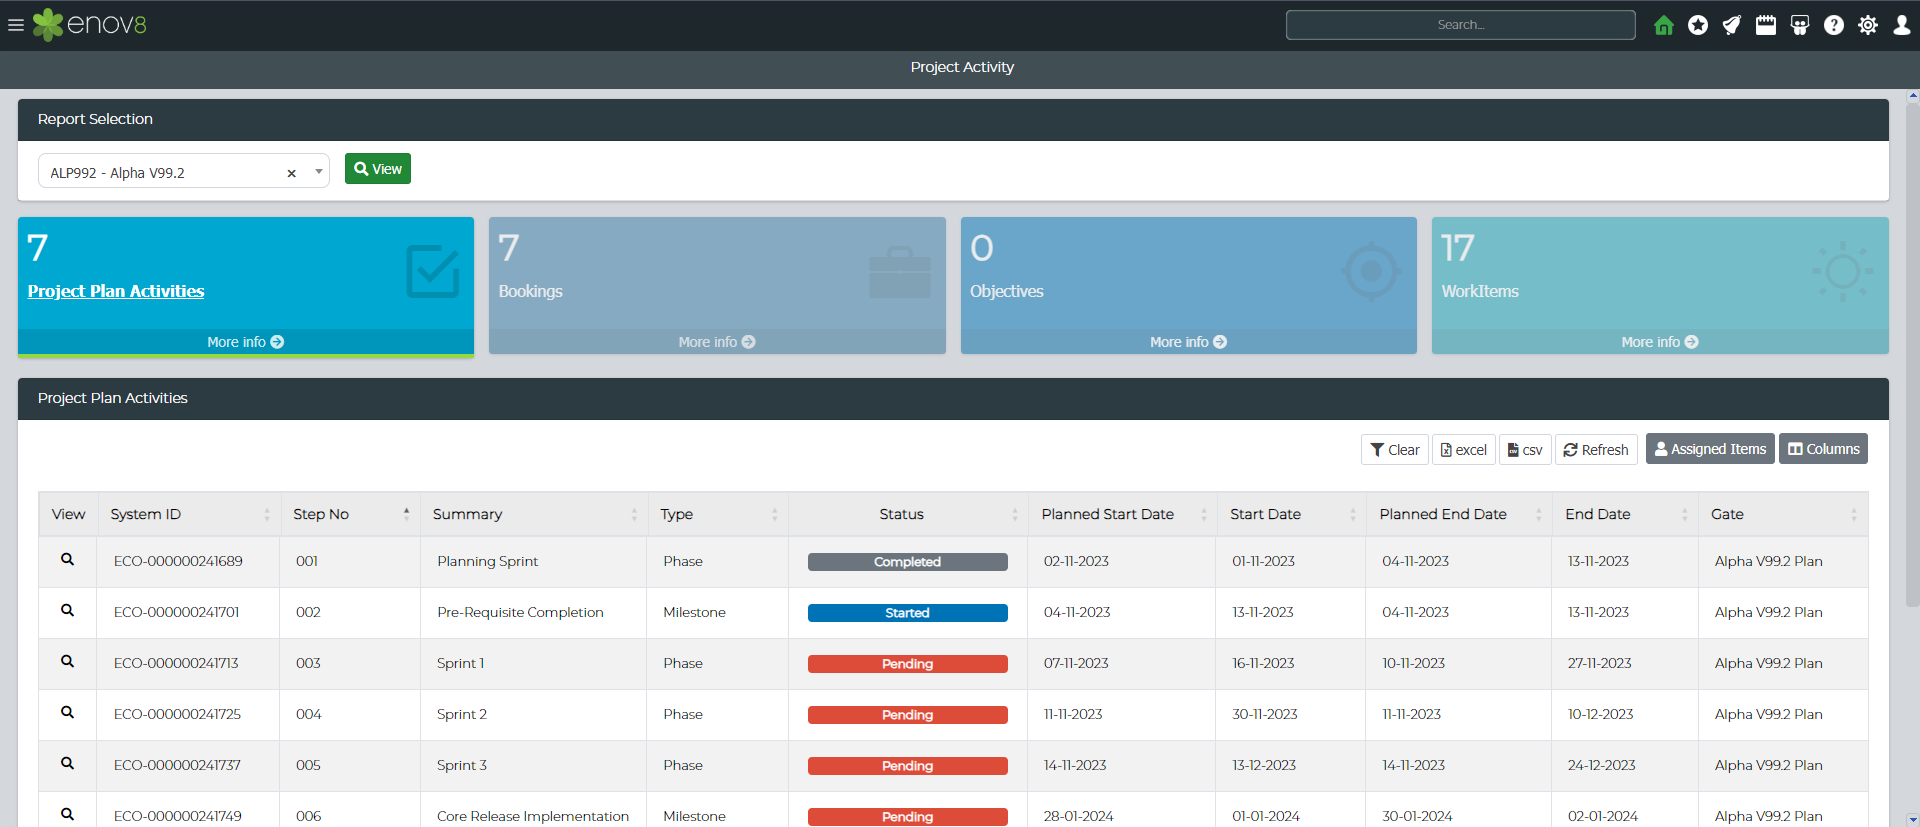Sort by Summary column

coord(534,514)
